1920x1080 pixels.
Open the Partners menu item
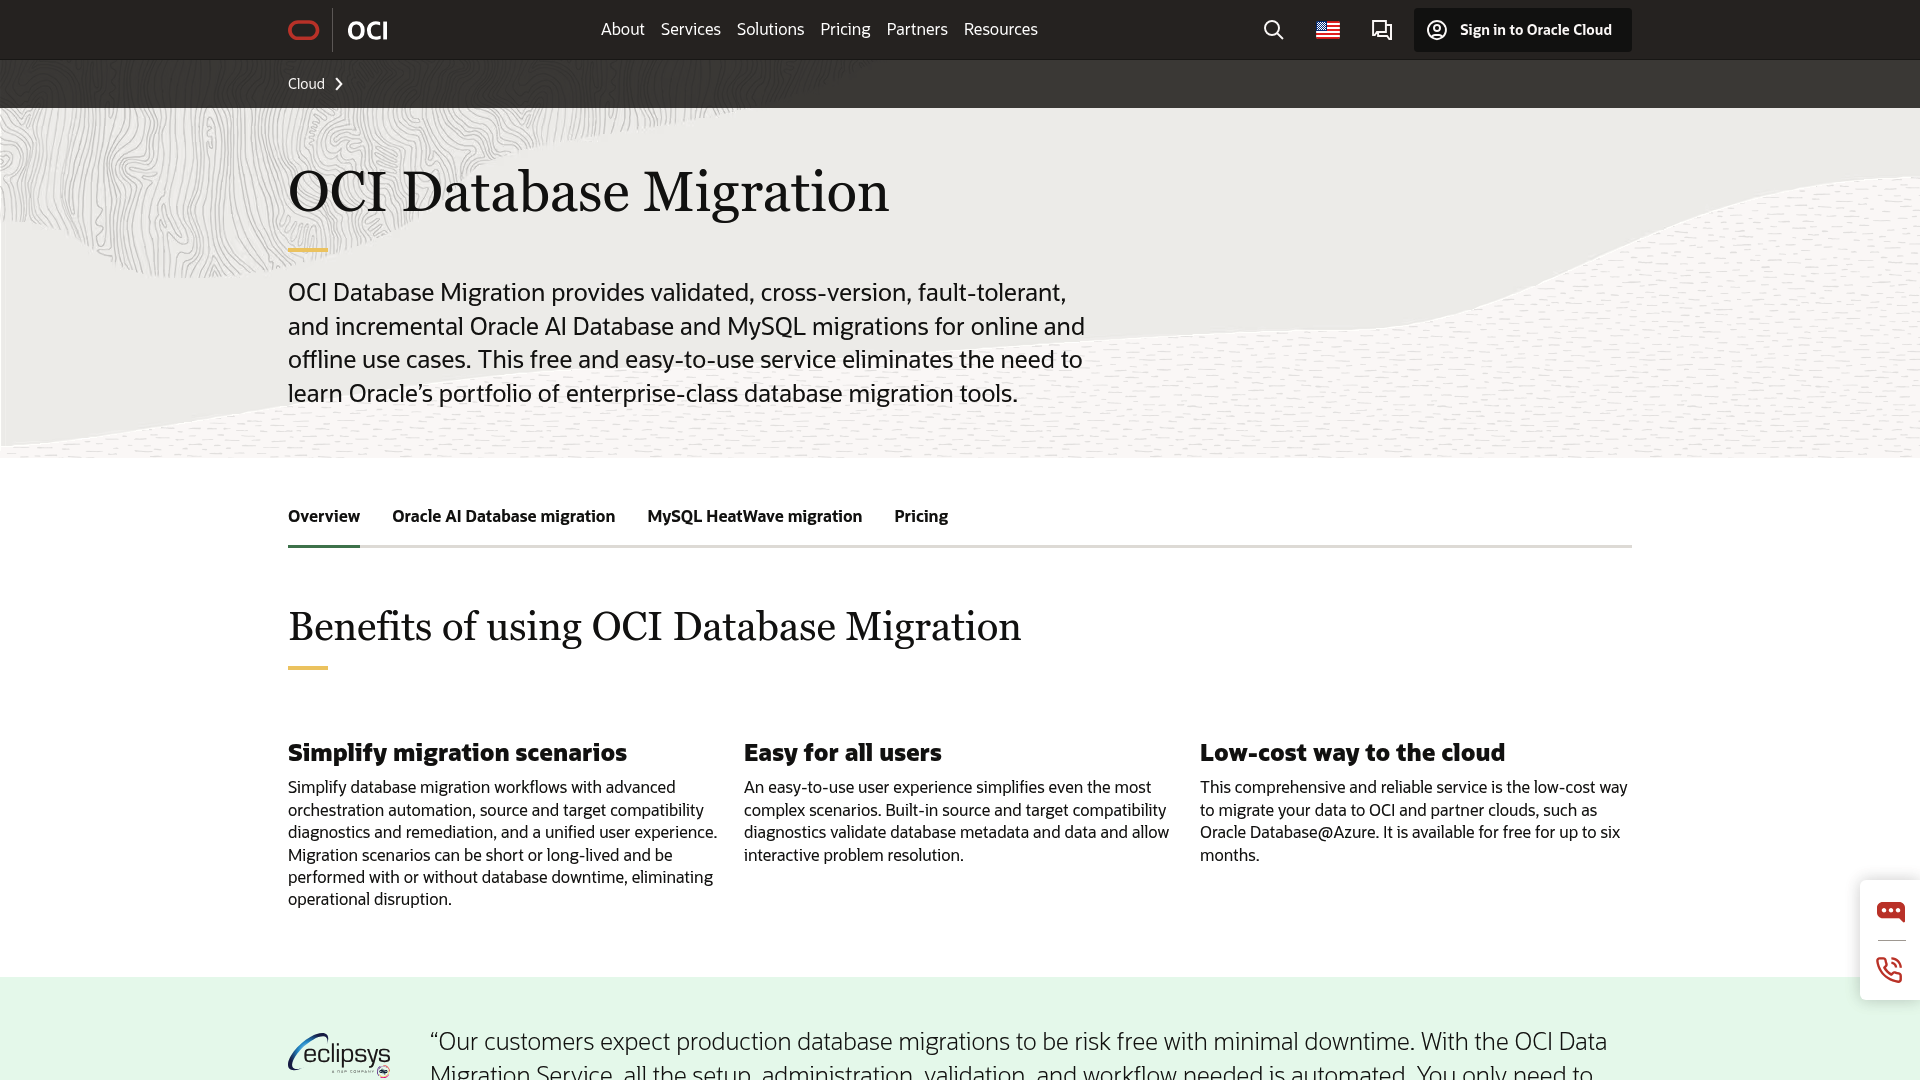point(917,29)
